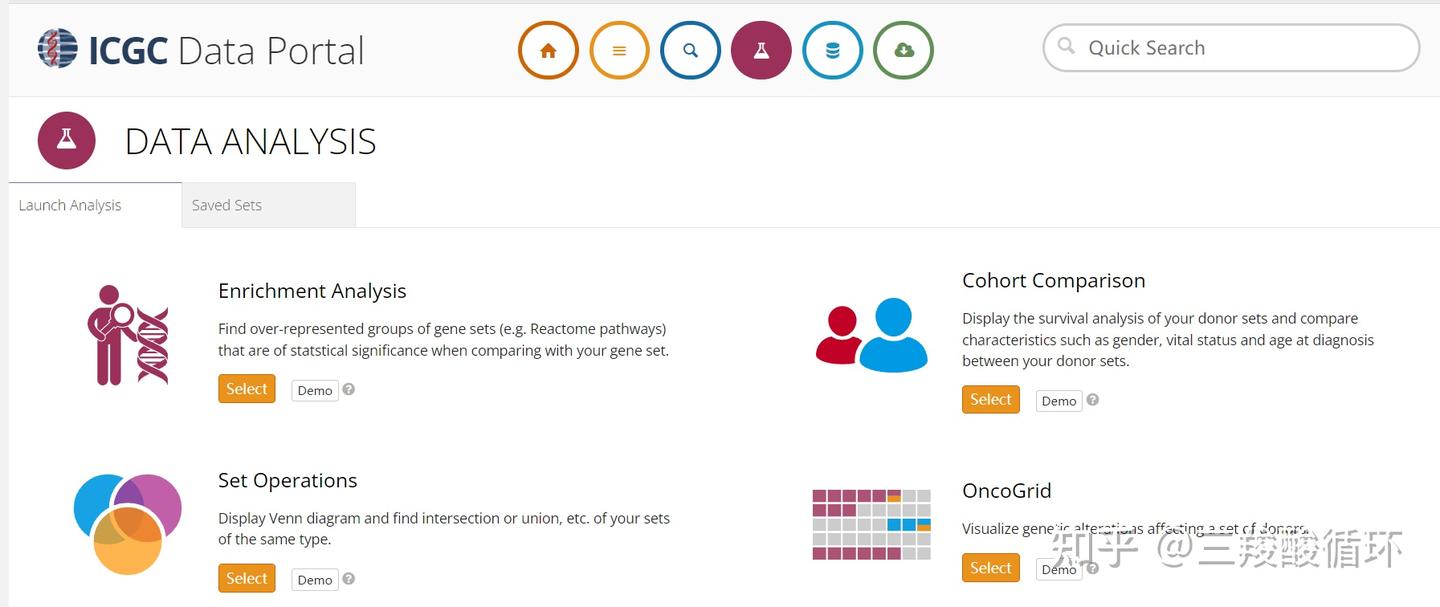Click the Set Operations Venn diagram icon

point(128,523)
